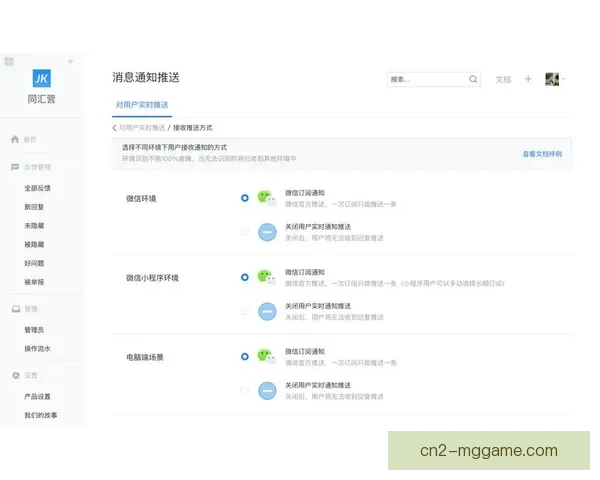
Task: Click the 同汇营 product name
Action: coord(41,99)
